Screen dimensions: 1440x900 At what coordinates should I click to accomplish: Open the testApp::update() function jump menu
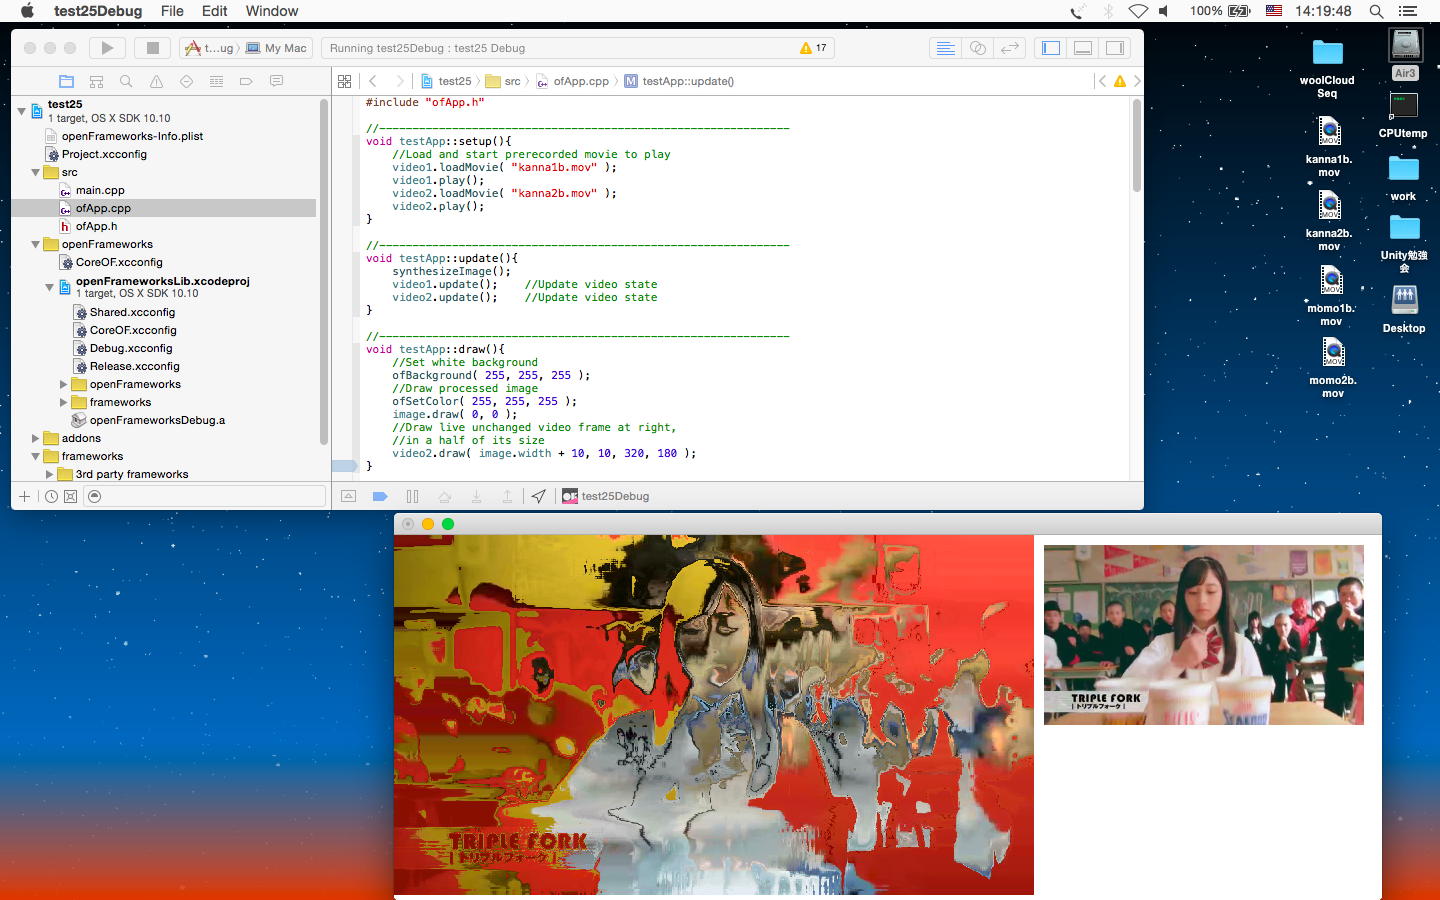[679, 81]
